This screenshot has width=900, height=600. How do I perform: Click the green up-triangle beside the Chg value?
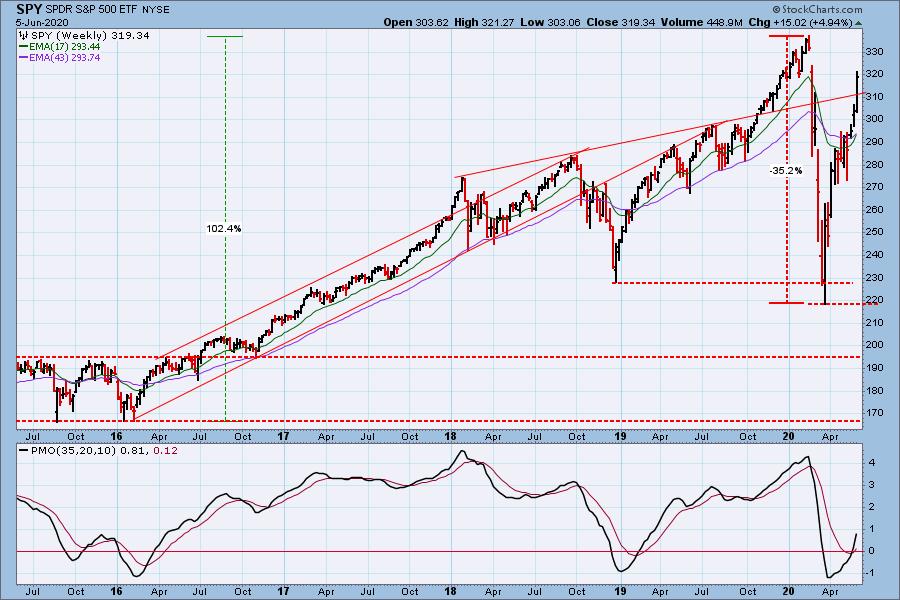[858, 23]
